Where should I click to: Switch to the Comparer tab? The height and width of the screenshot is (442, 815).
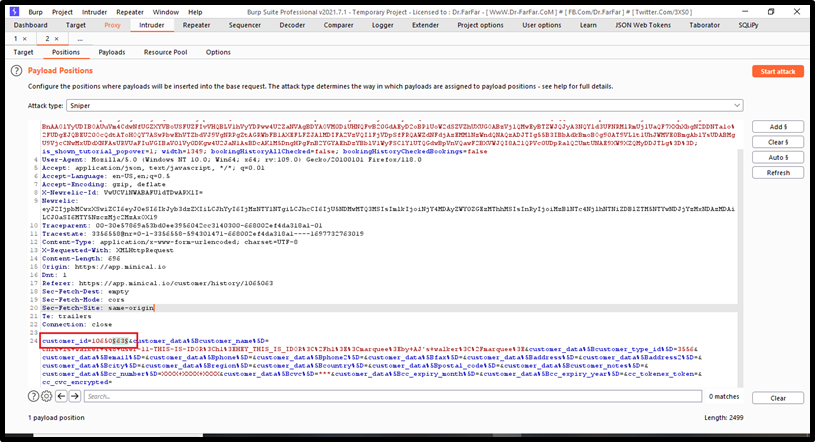tap(338, 25)
